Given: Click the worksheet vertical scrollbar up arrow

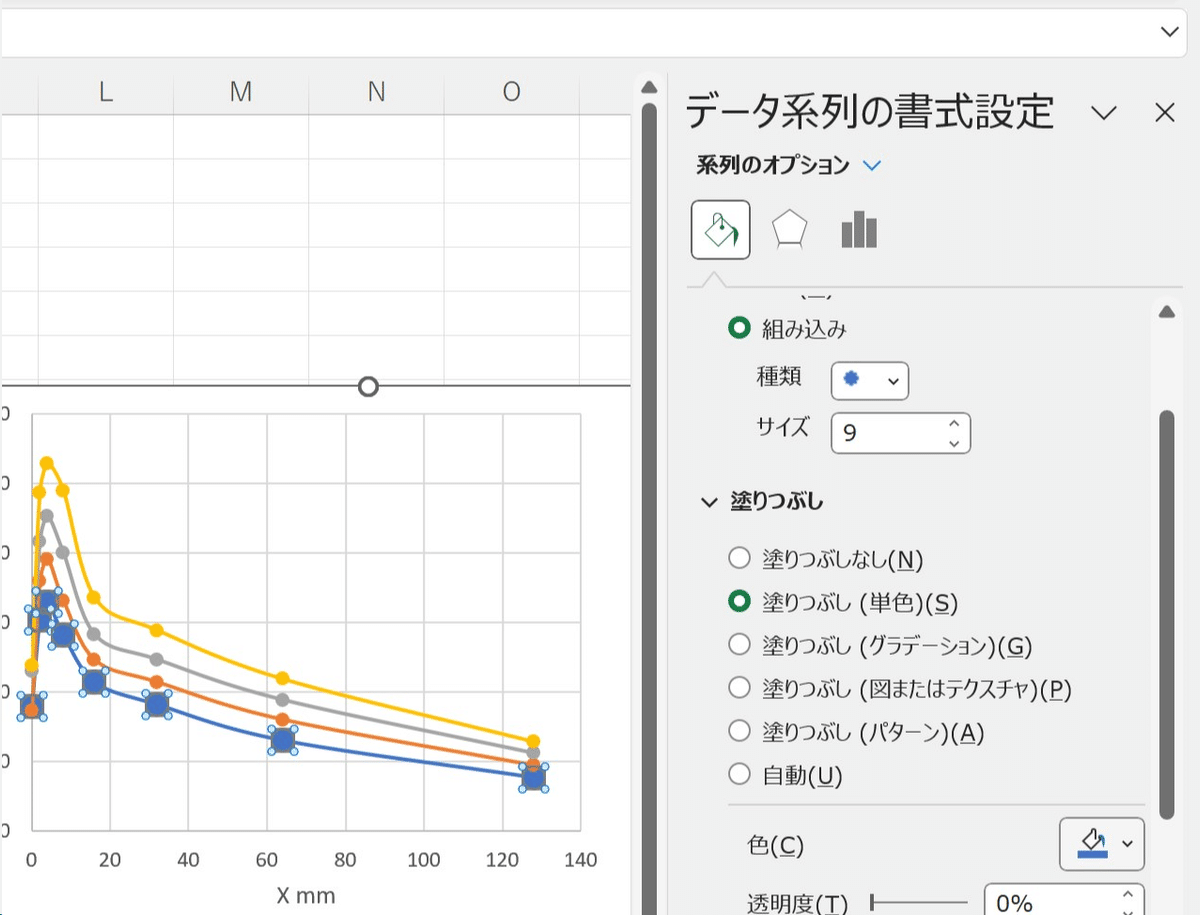Looking at the screenshot, I should (648, 87).
